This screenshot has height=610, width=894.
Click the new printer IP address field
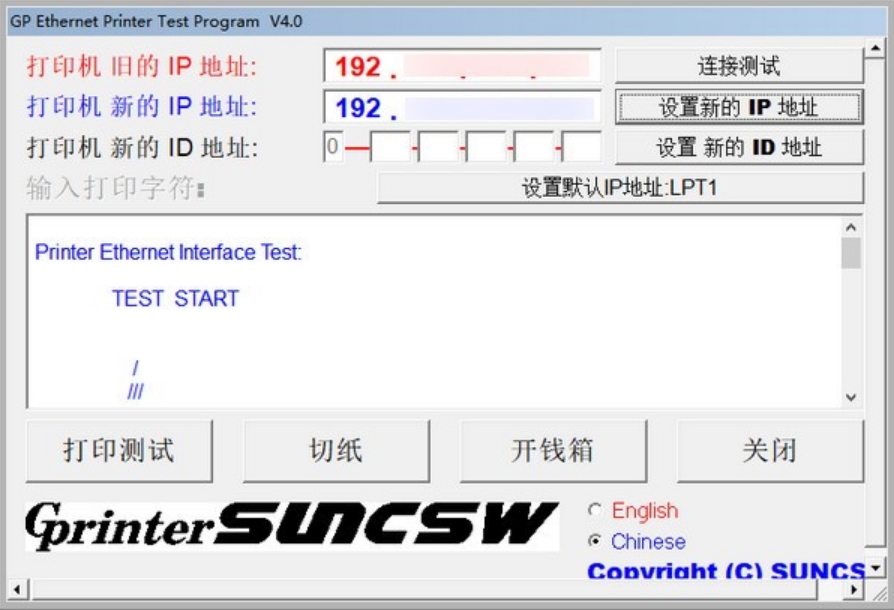(x=462, y=107)
